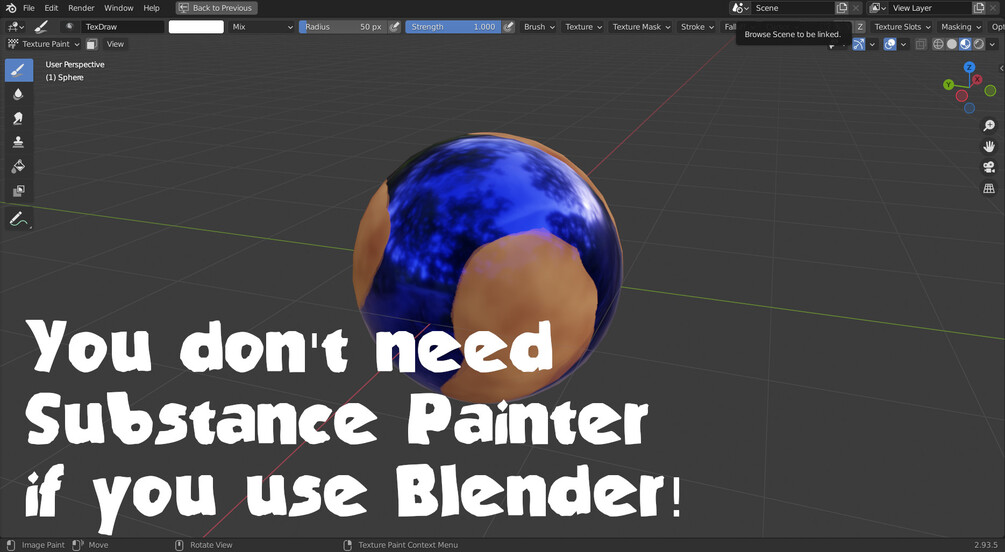Click the View Layer name field
The width and height of the screenshot is (1005, 552).
pos(931,8)
